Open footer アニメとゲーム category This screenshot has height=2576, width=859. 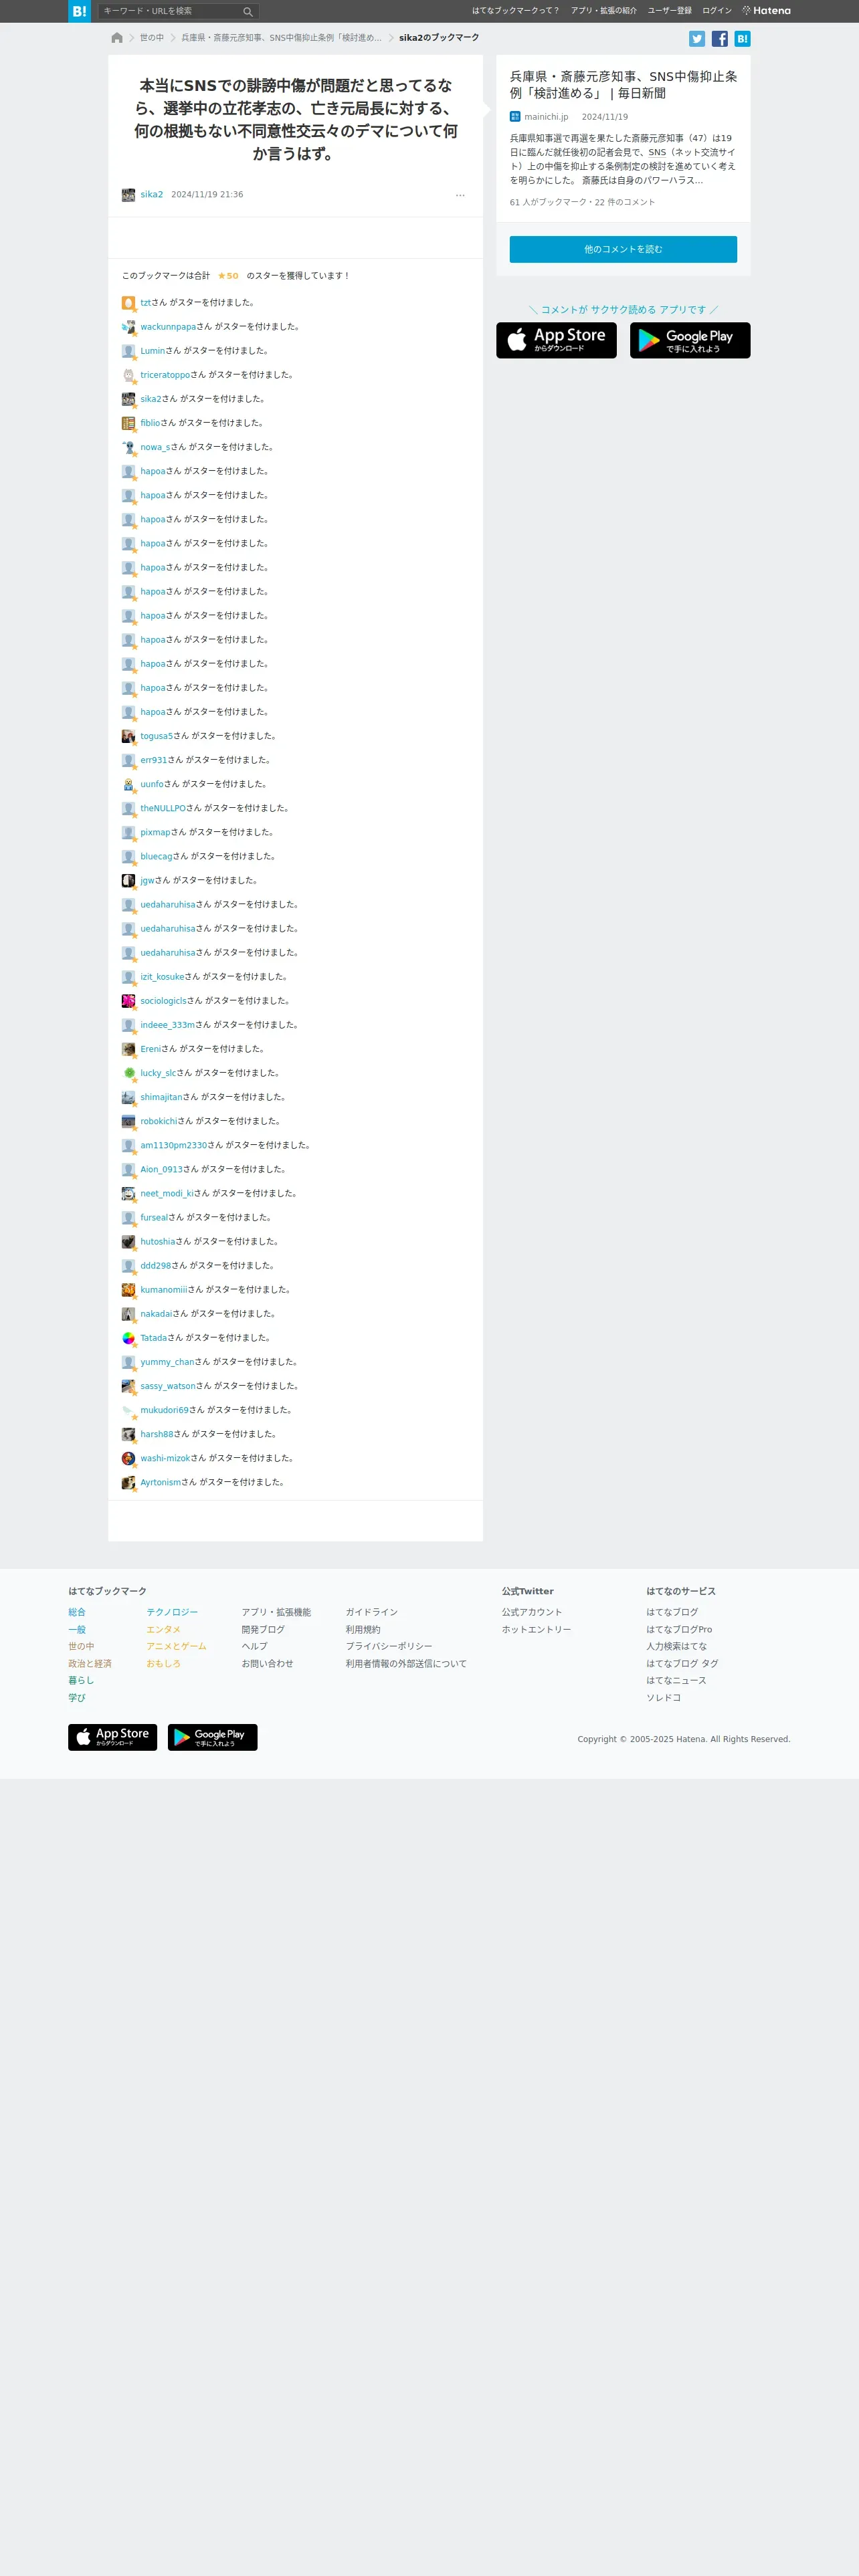176,1646
